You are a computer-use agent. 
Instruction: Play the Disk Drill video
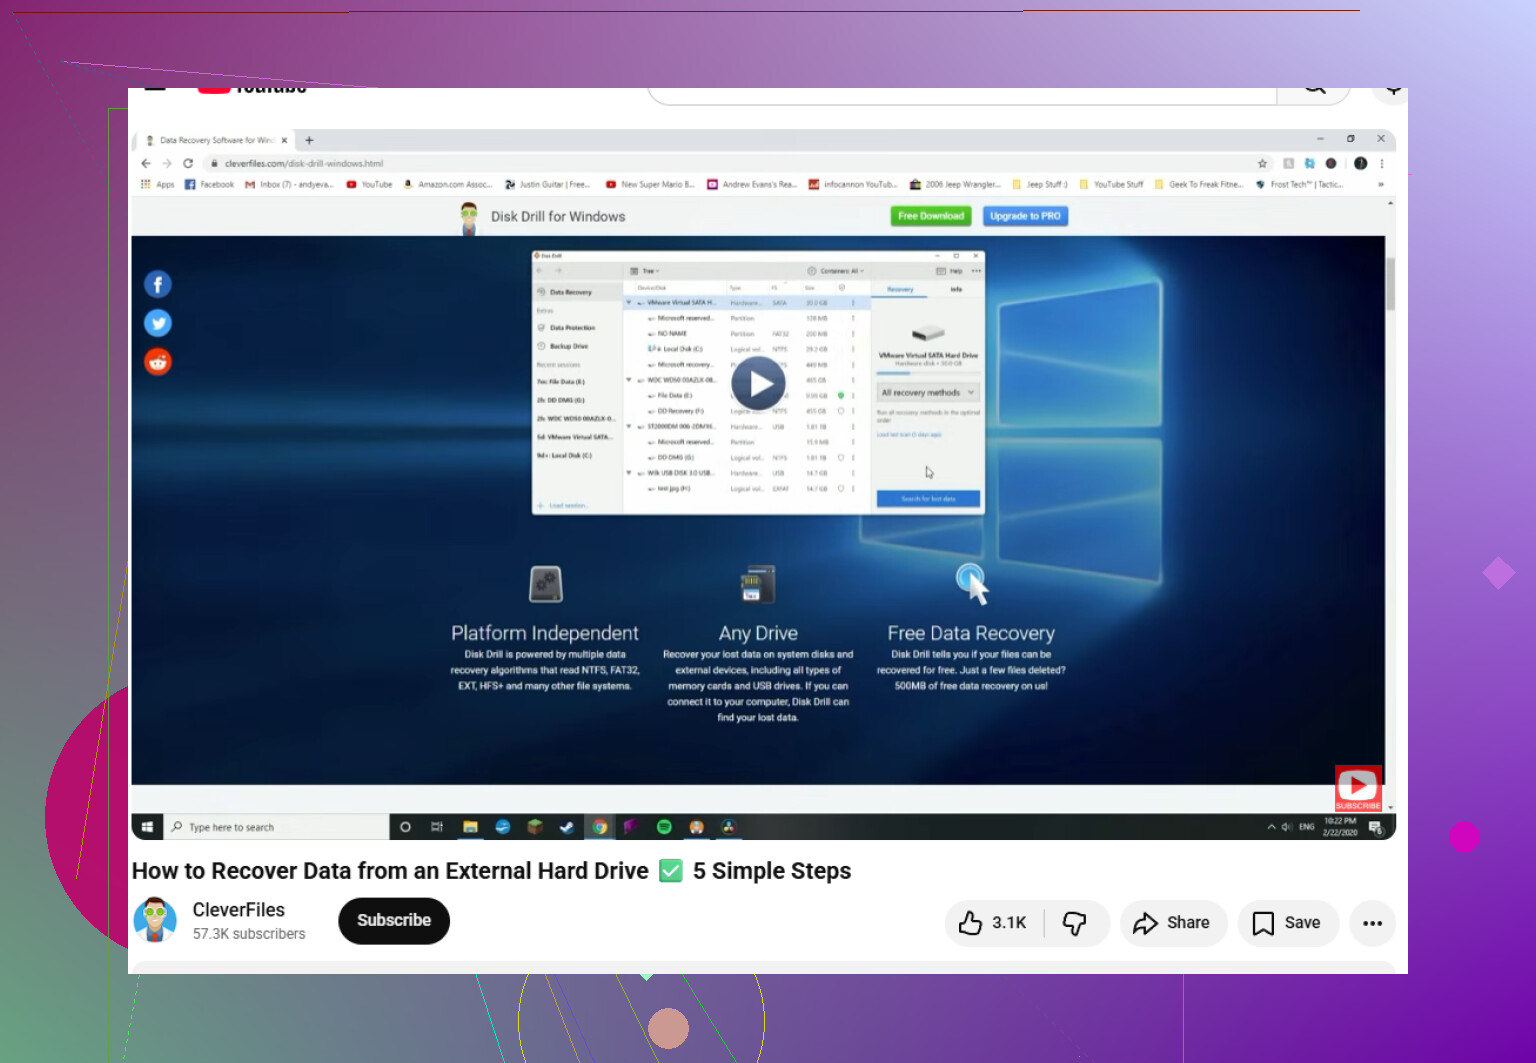(x=758, y=383)
